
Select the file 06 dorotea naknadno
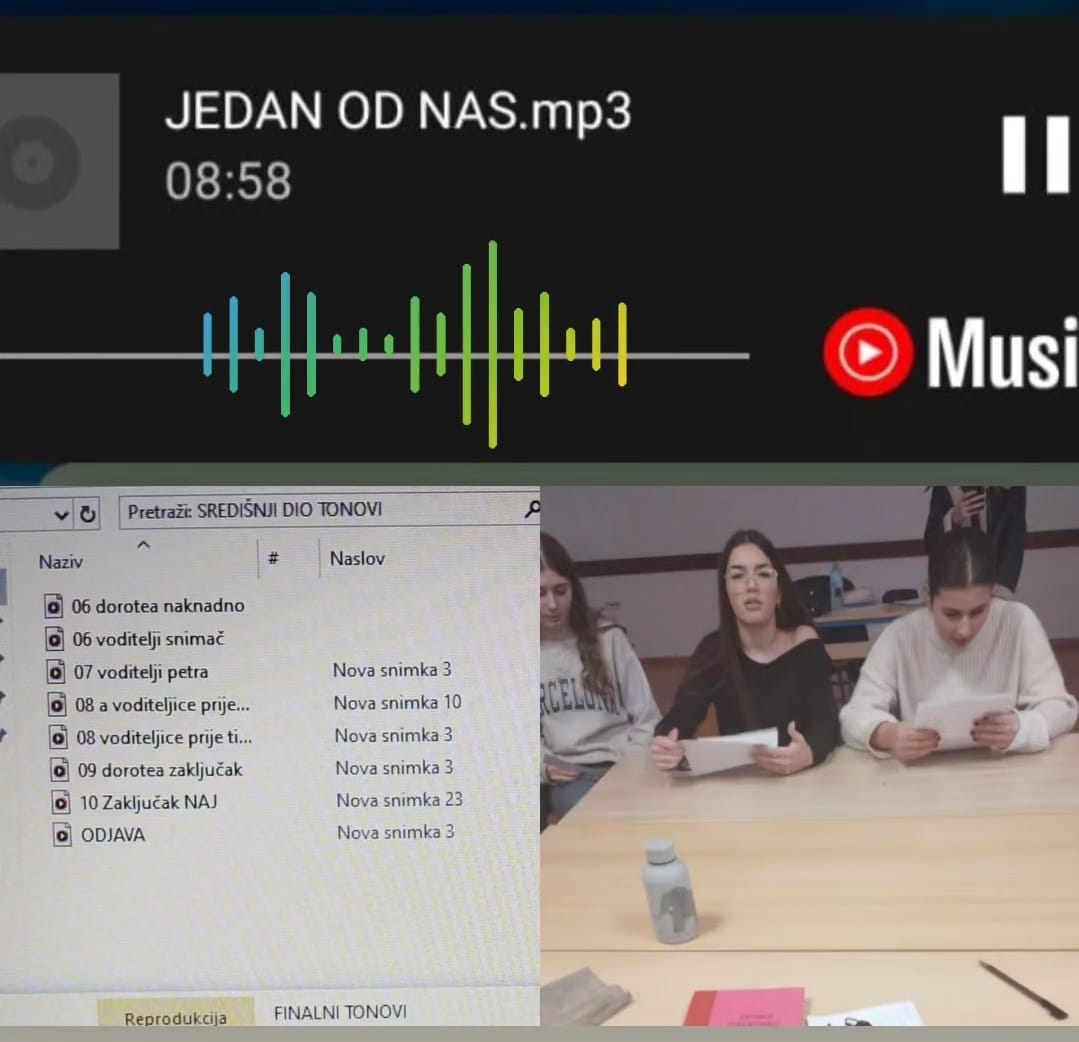158,606
